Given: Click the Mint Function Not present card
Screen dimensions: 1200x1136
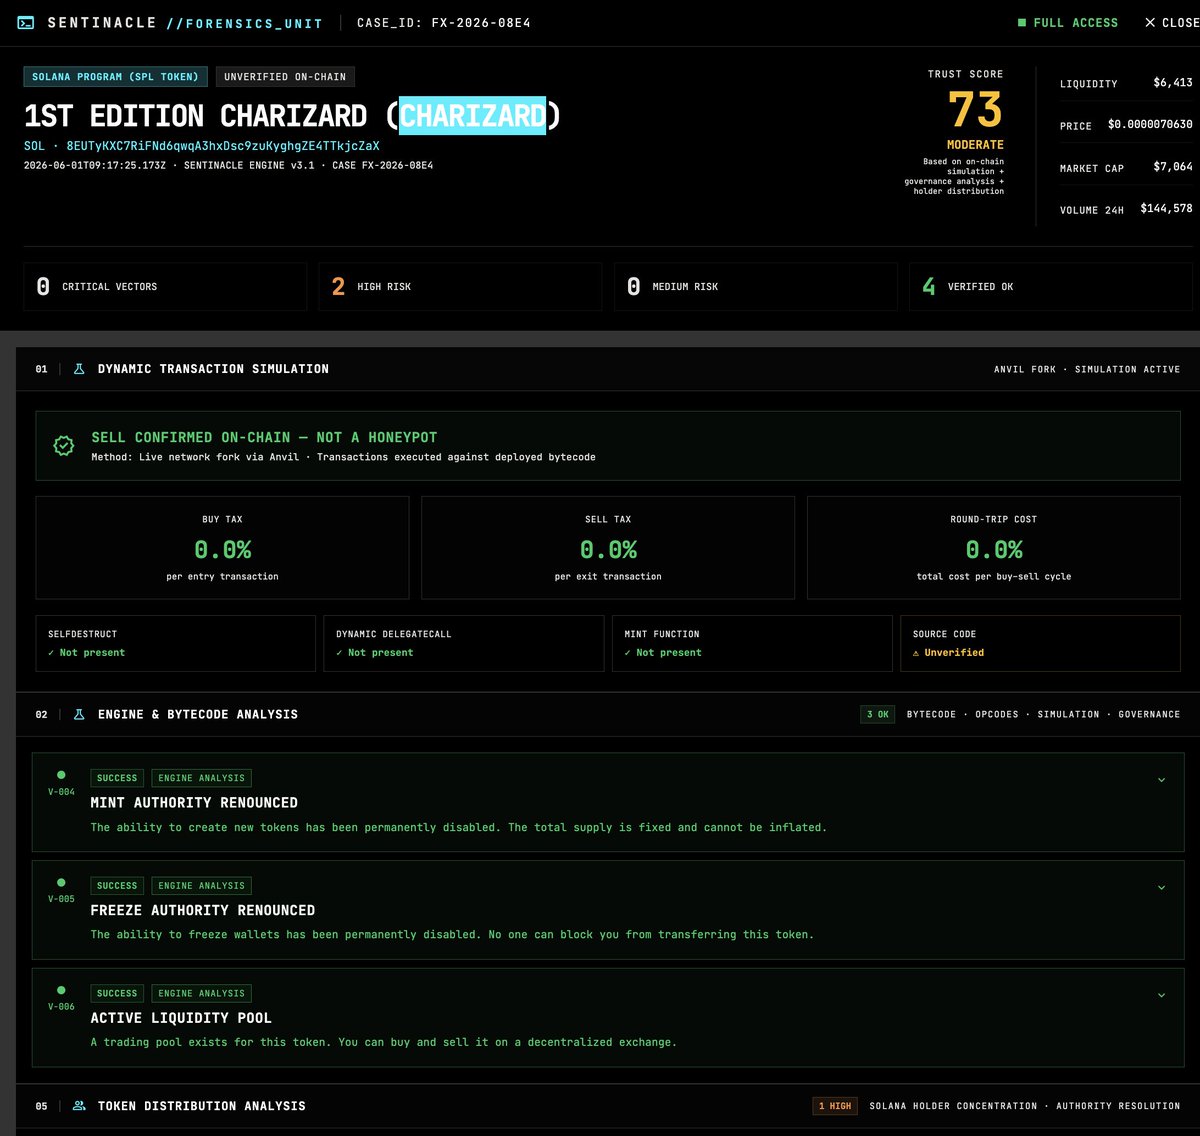Looking at the screenshot, I should (x=752, y=643).
